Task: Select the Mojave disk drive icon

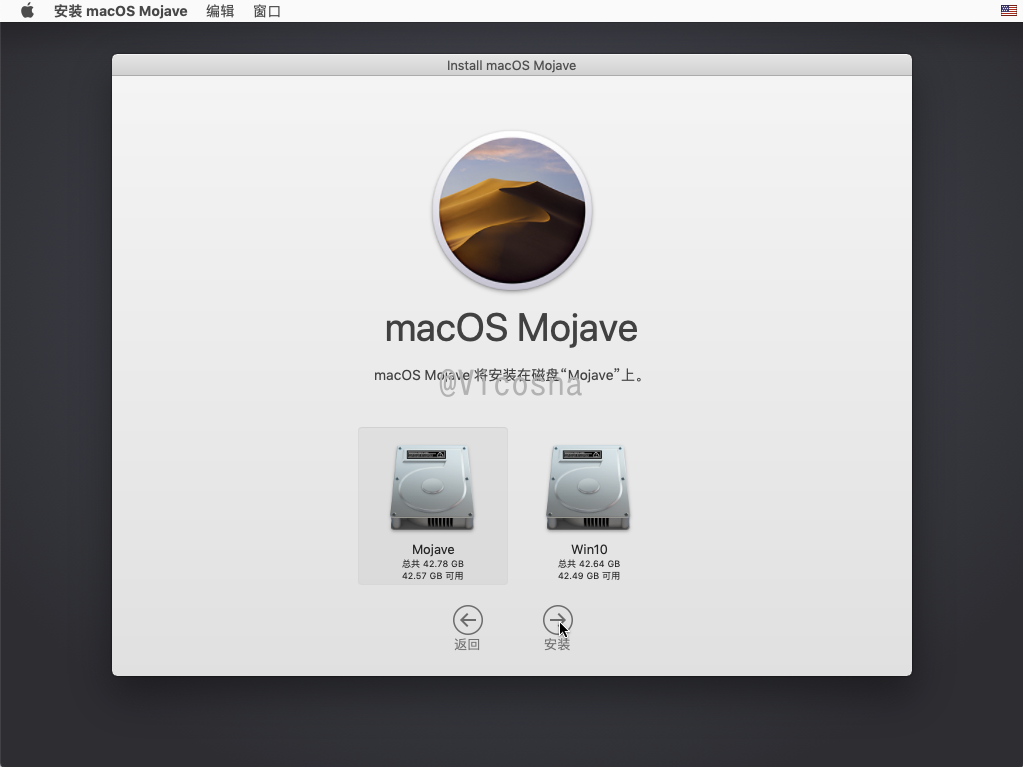Action: 432,488
